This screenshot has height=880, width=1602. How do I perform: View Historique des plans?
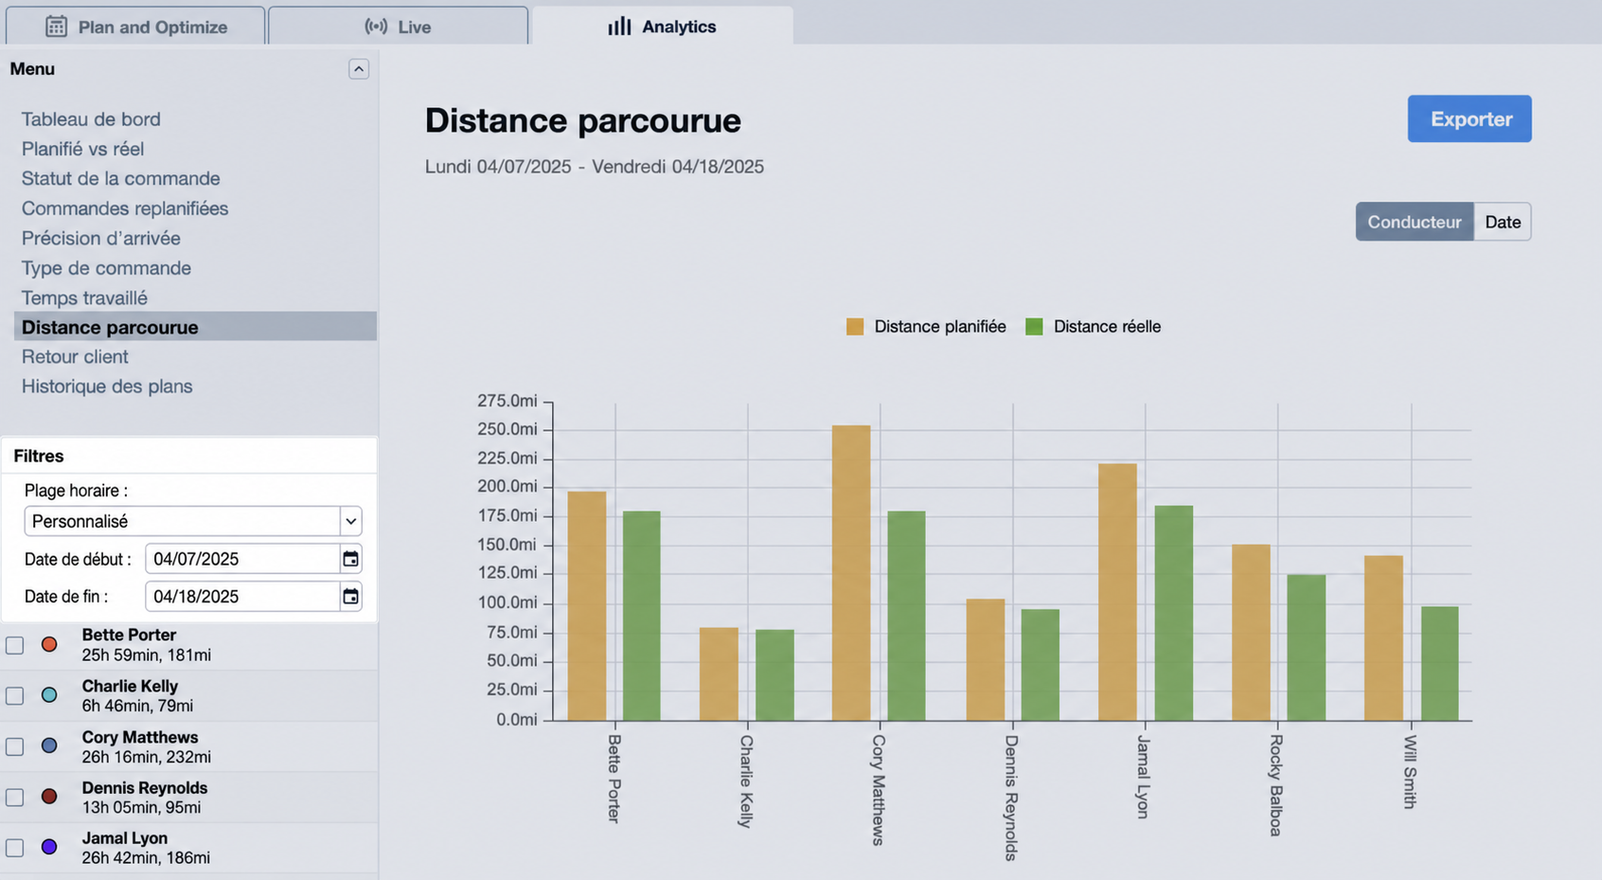tap(107, 386)
